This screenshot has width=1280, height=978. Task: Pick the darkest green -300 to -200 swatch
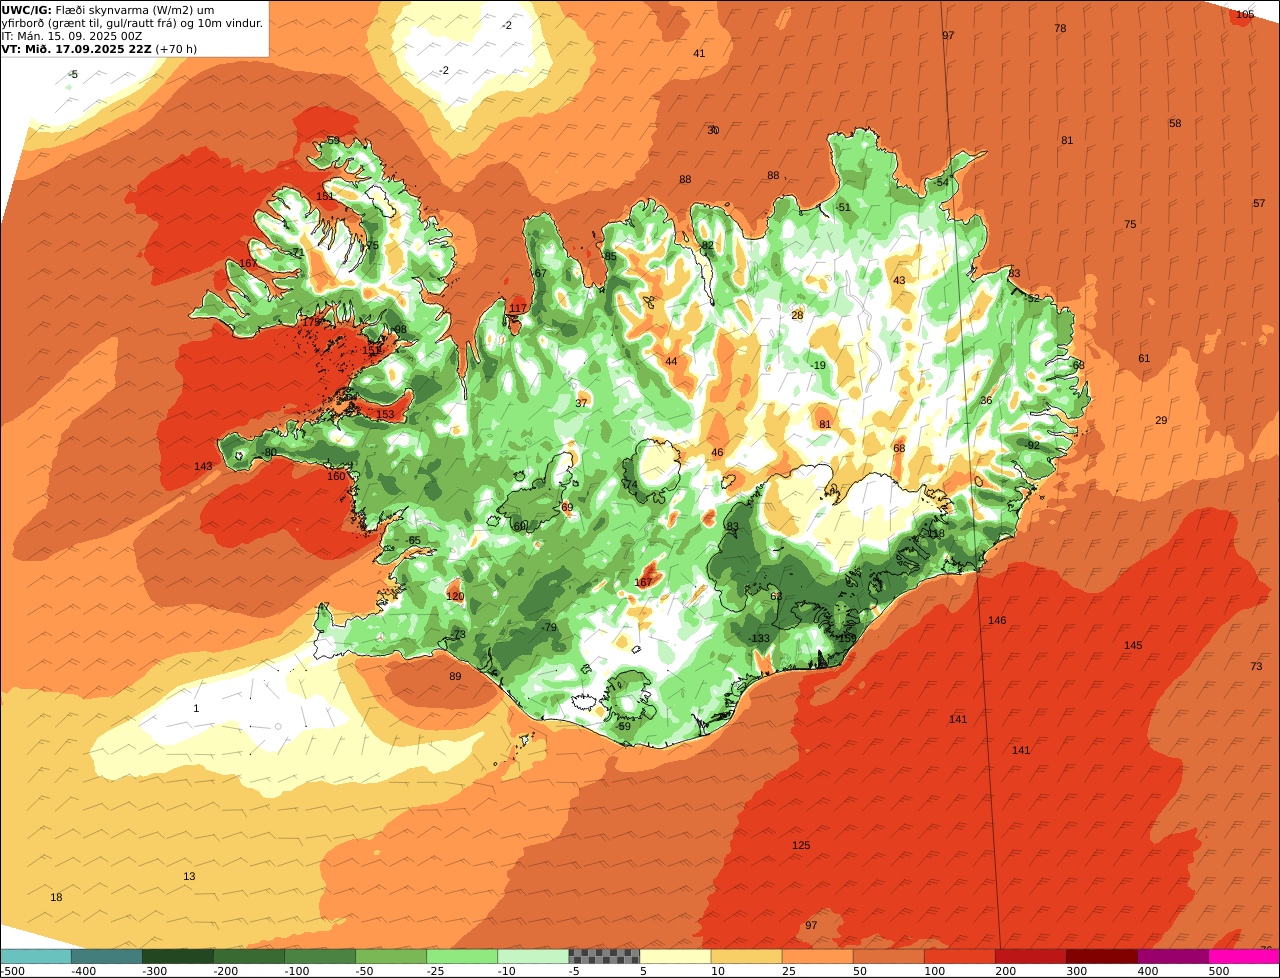coord(177,956)
